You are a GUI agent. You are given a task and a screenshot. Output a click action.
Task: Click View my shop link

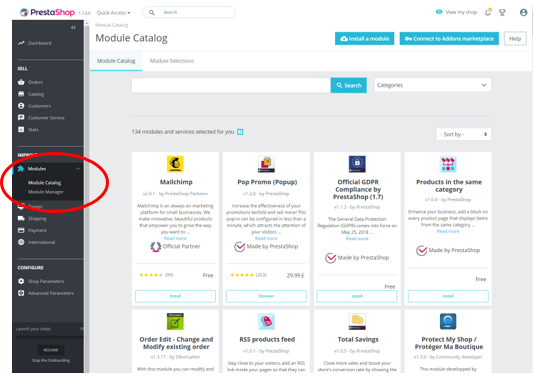pos(456,12)
